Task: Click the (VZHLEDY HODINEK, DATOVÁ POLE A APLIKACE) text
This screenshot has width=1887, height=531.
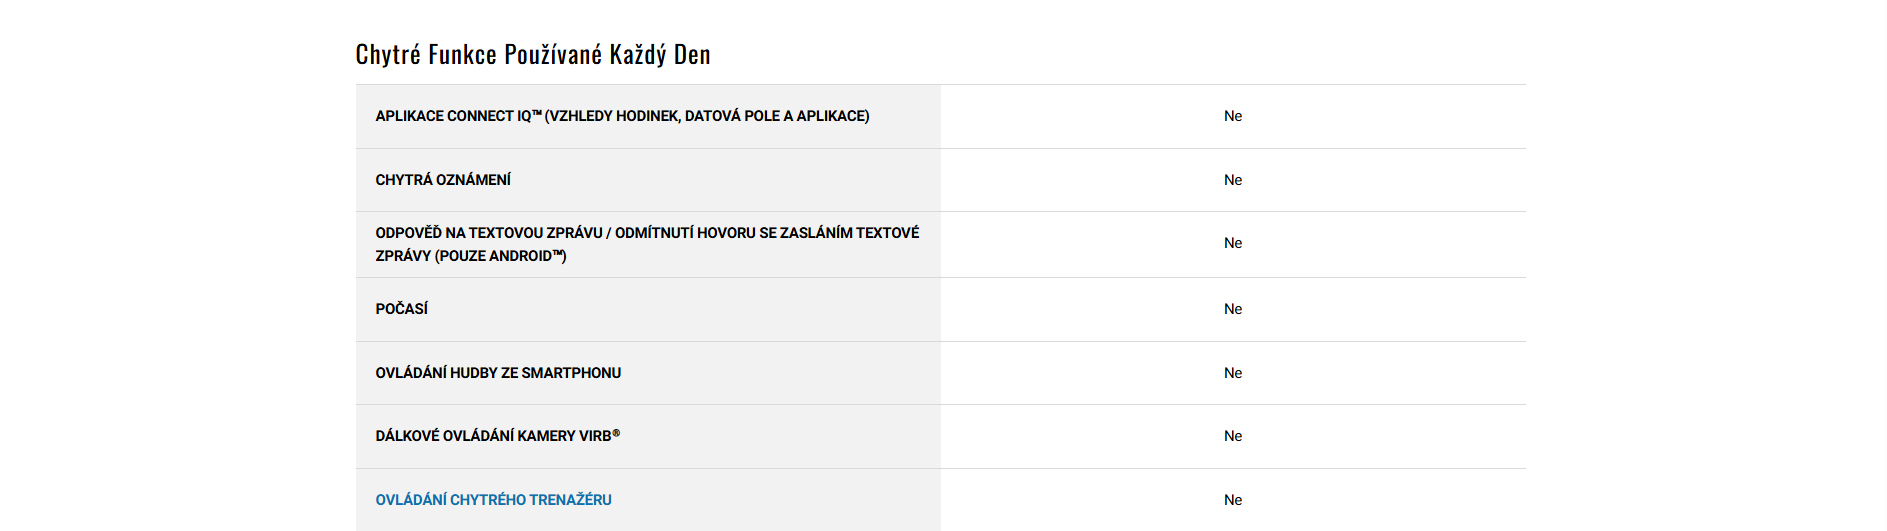Action: tap(707, 116)
